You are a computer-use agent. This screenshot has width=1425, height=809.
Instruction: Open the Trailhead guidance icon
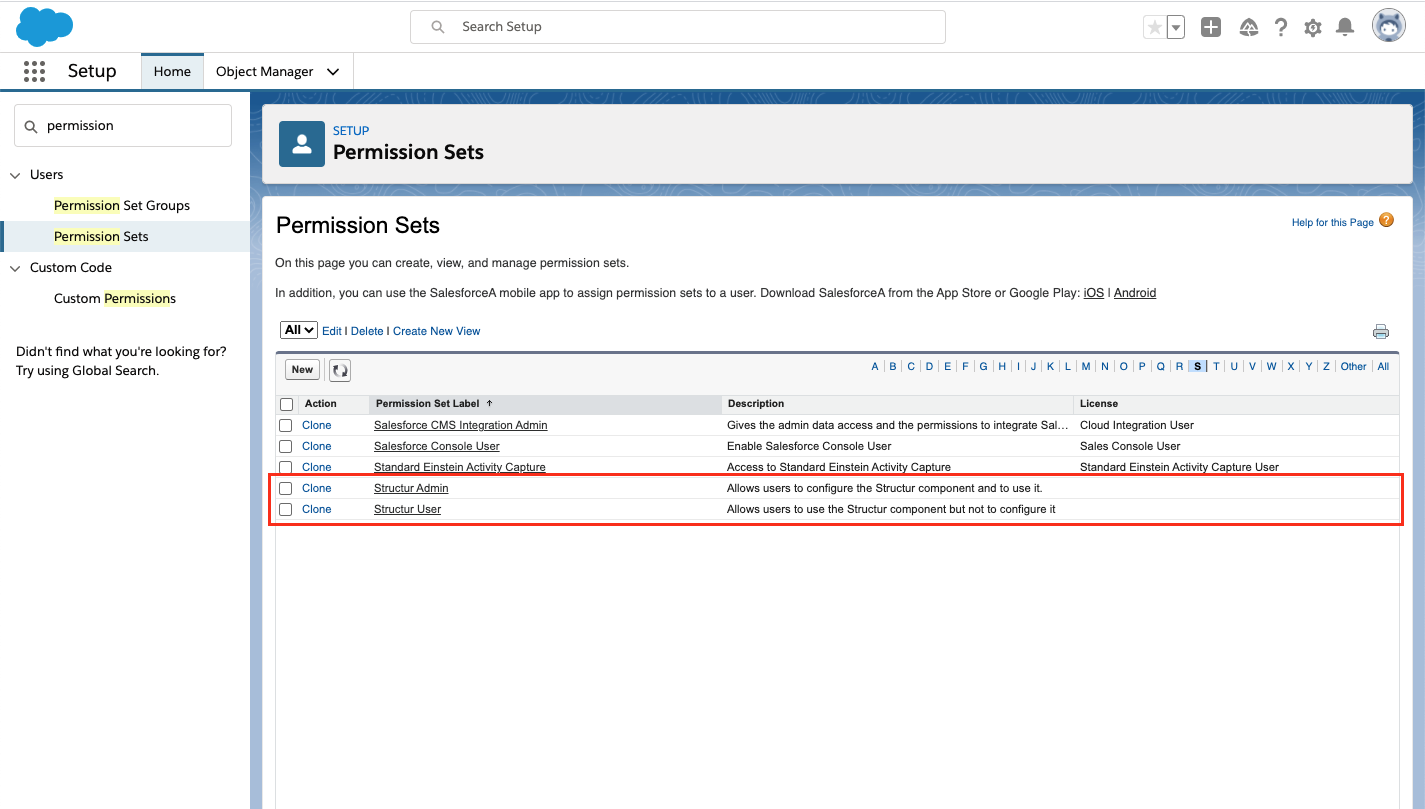pos(1249,28)
